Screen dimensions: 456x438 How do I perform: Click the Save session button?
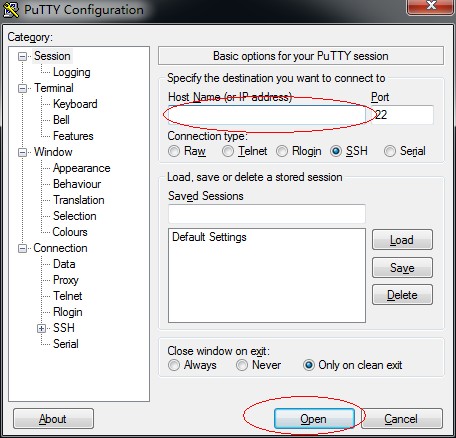402,268
